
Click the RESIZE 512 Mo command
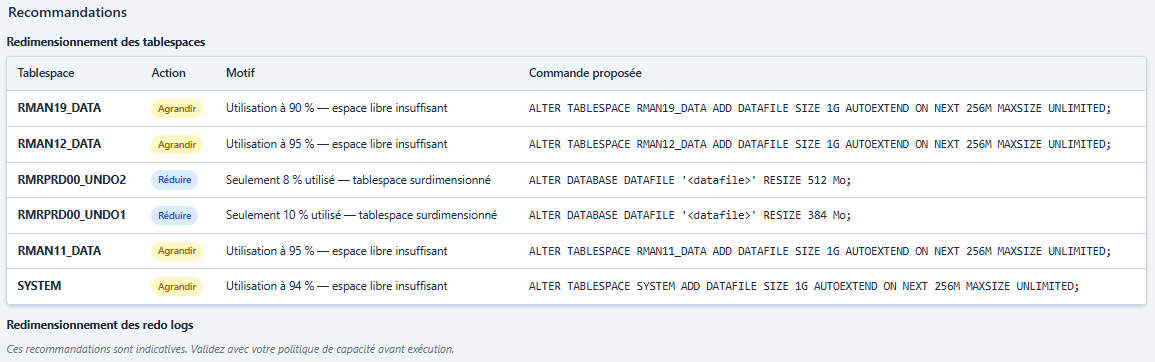(x=690, y=180)
